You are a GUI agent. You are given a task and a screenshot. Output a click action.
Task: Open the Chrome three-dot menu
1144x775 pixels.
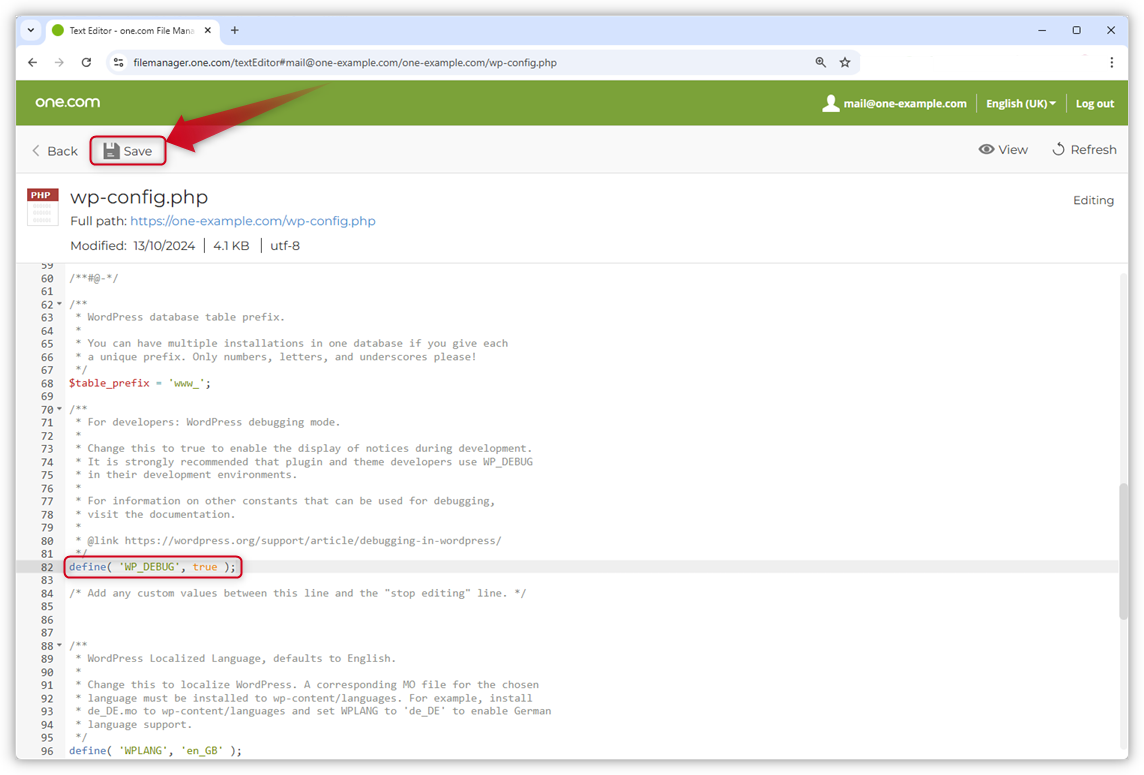[1111, 62]
